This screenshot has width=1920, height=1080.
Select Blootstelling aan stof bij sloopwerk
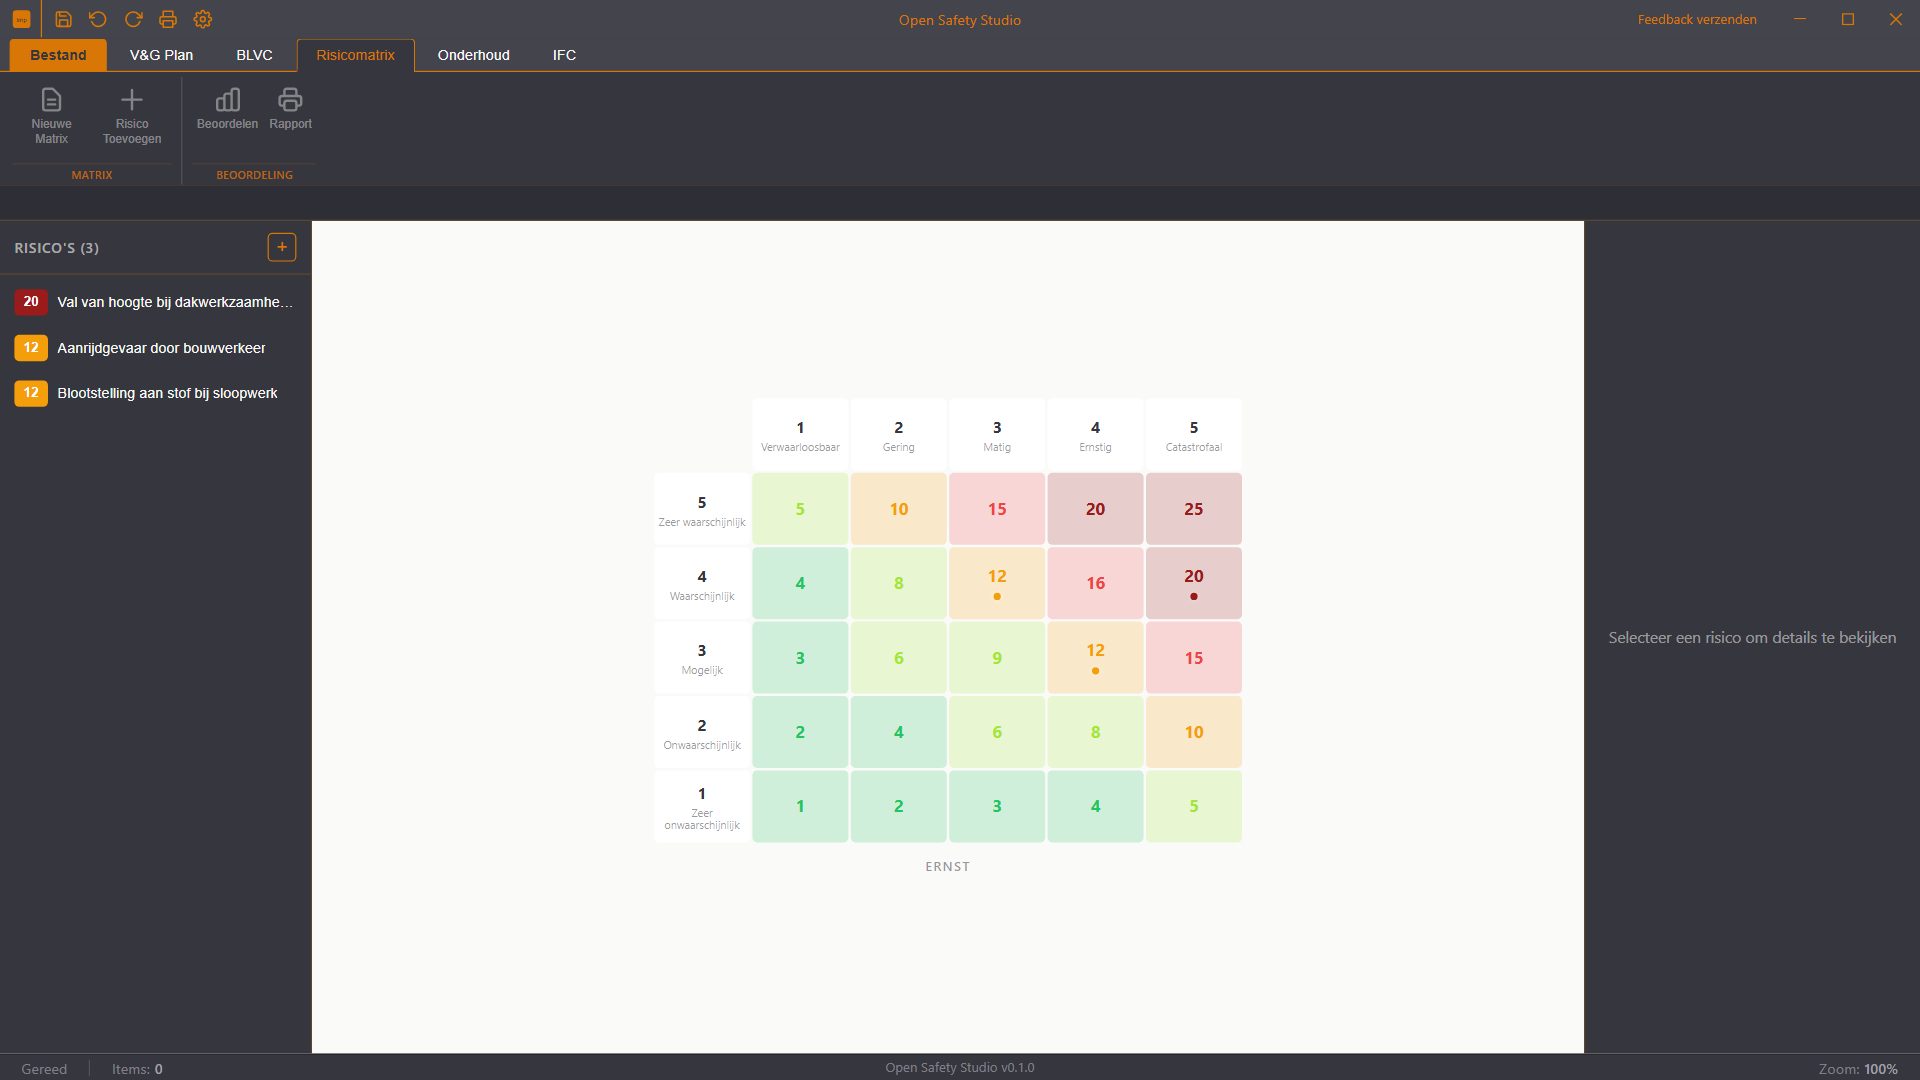click(x=155, y=393)
